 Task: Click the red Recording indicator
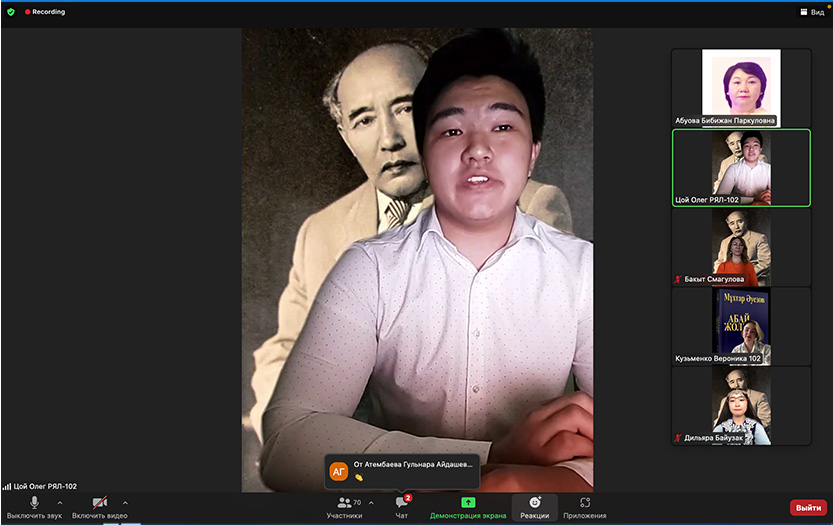(x=45, y=12)
